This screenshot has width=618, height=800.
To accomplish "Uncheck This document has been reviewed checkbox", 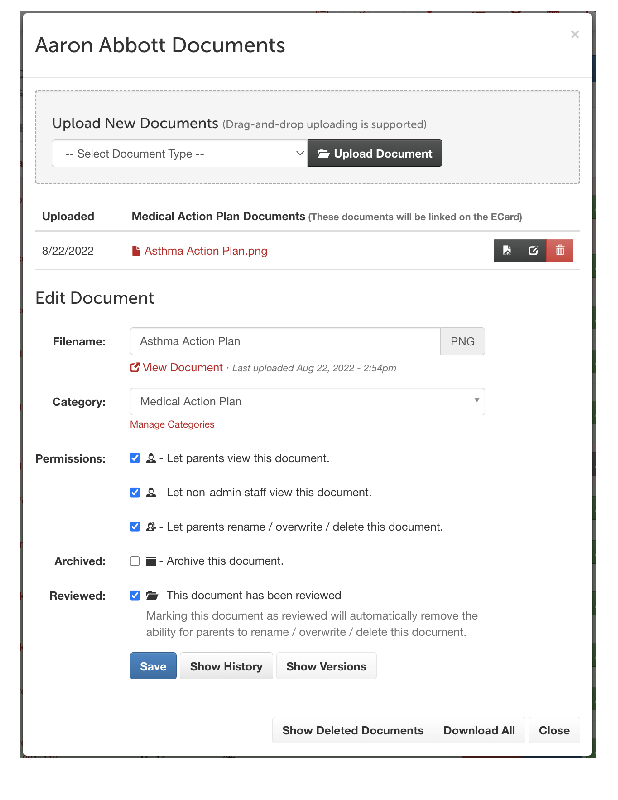I will pos(135,595).
